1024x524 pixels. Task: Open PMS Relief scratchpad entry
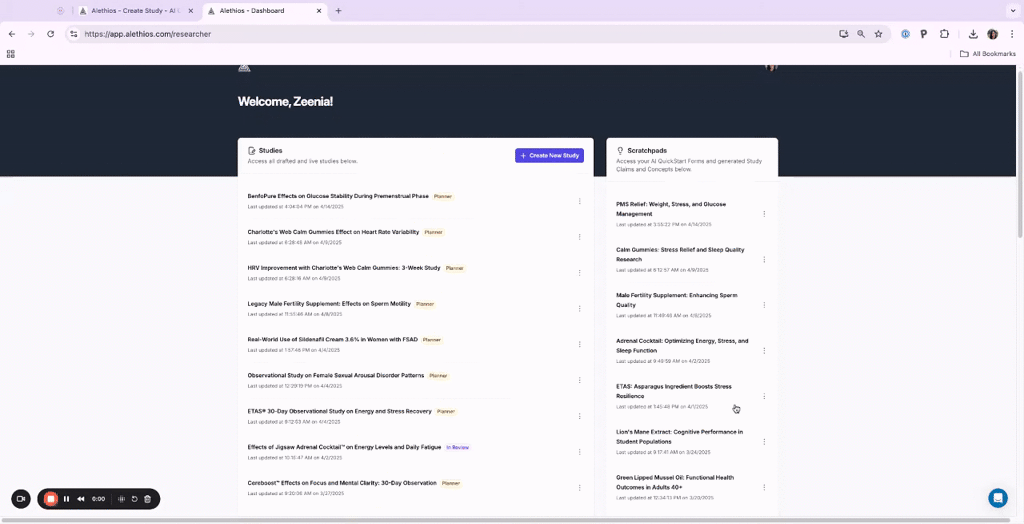pyautogui.click(x=671, y=209)
